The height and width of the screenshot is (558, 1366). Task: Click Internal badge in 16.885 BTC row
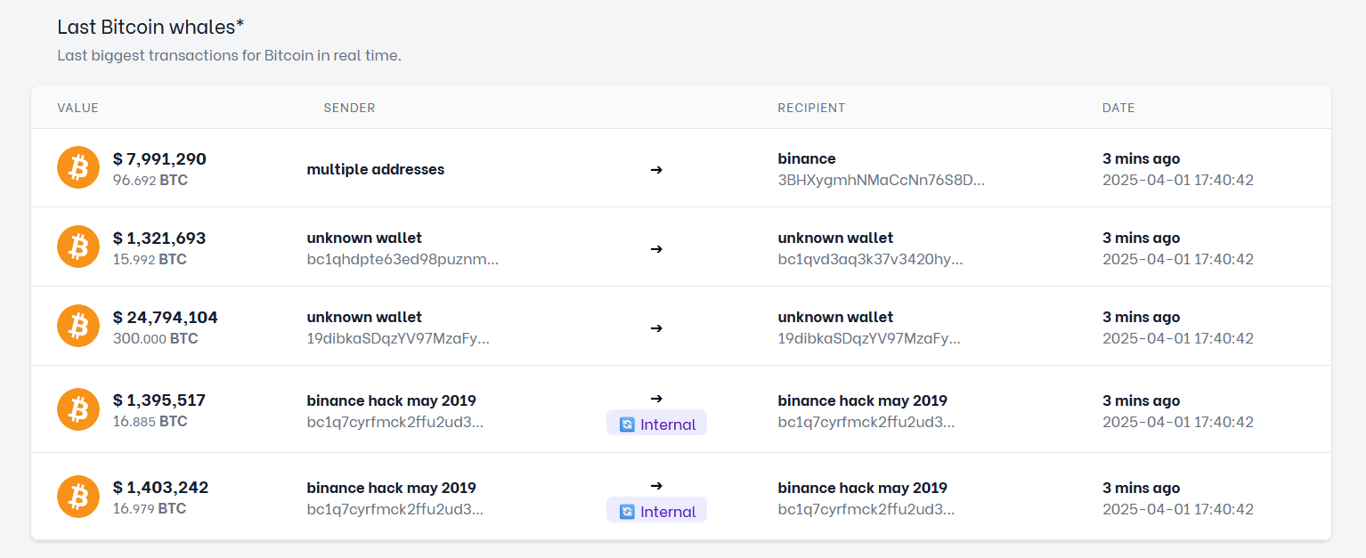pyautogui.click(x=656, y=424)
